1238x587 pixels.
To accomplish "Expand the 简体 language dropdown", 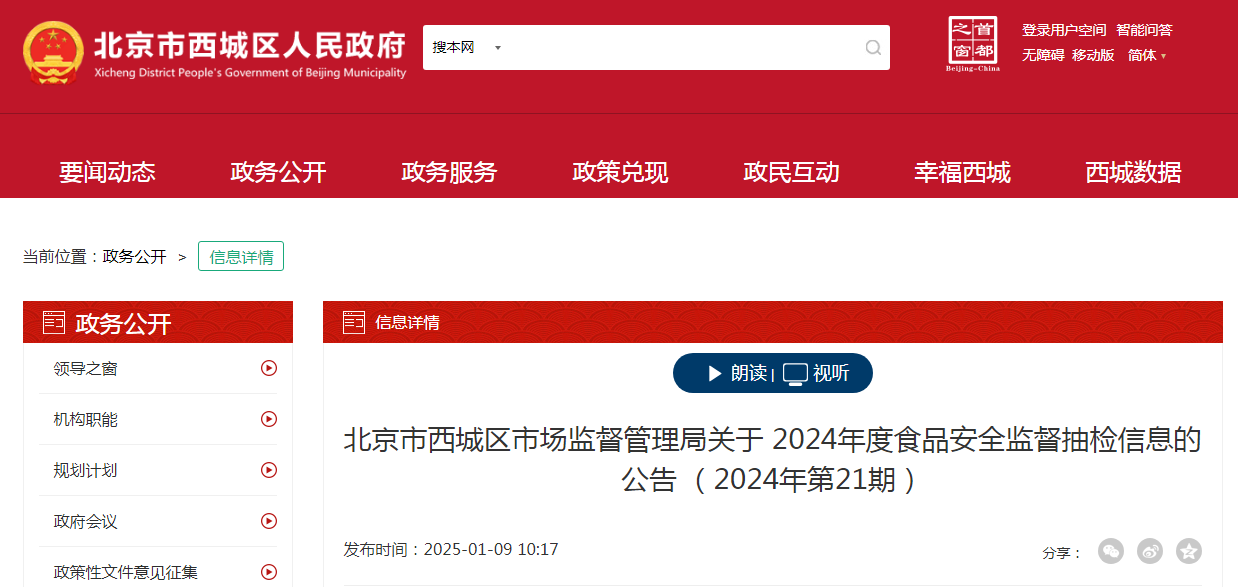I will coord(1147,55).
